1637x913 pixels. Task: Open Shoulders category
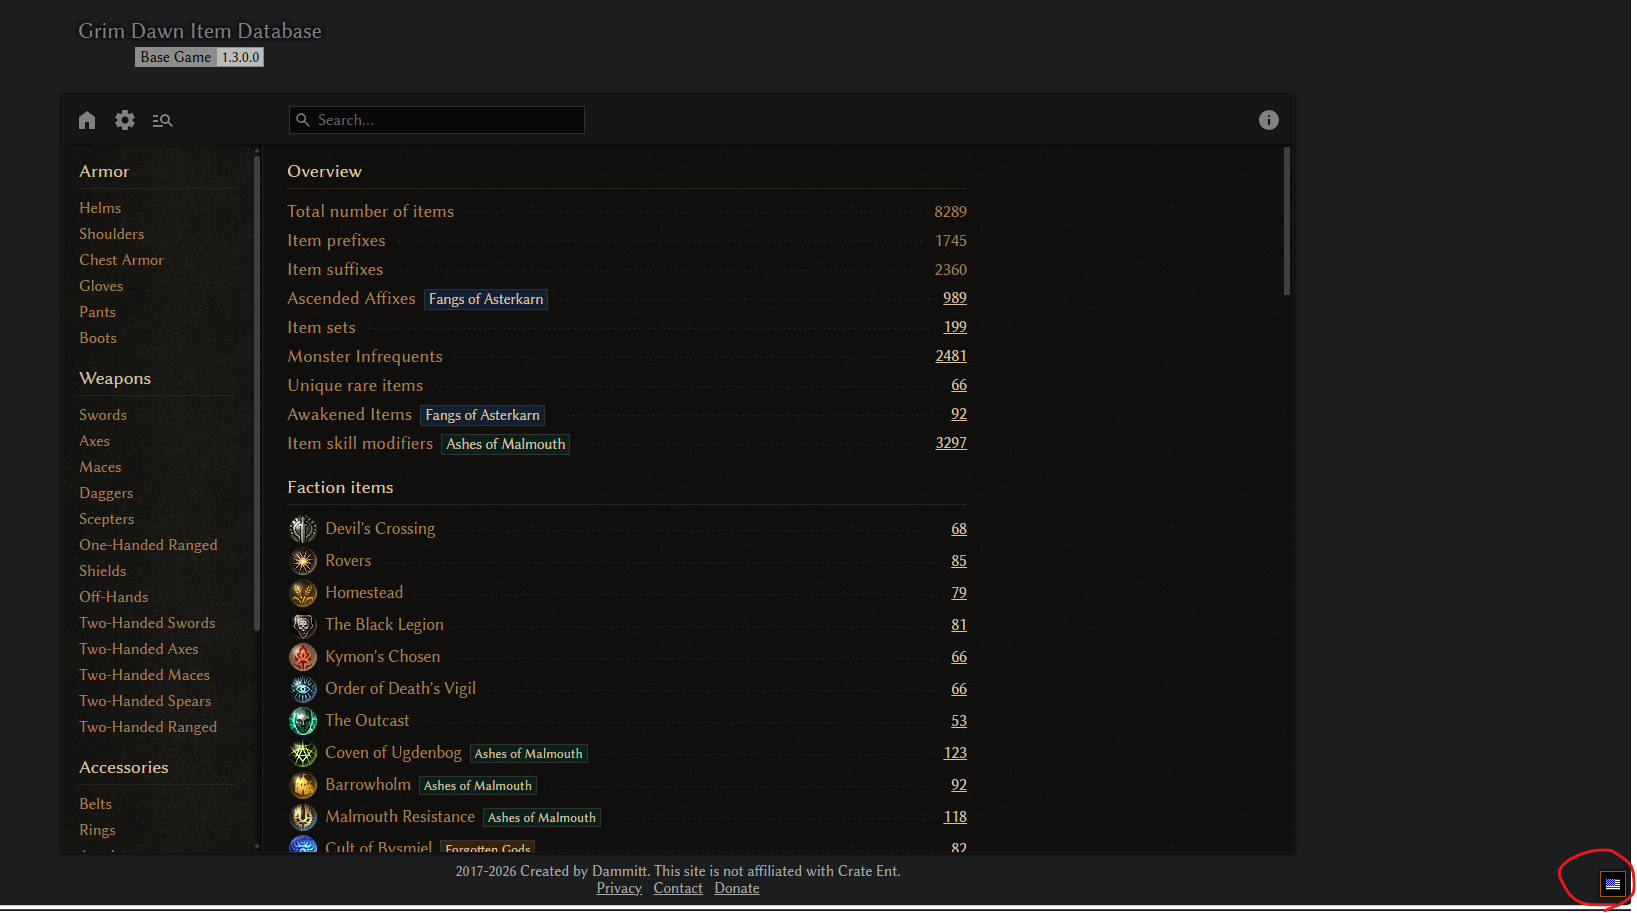click(112, 234)
